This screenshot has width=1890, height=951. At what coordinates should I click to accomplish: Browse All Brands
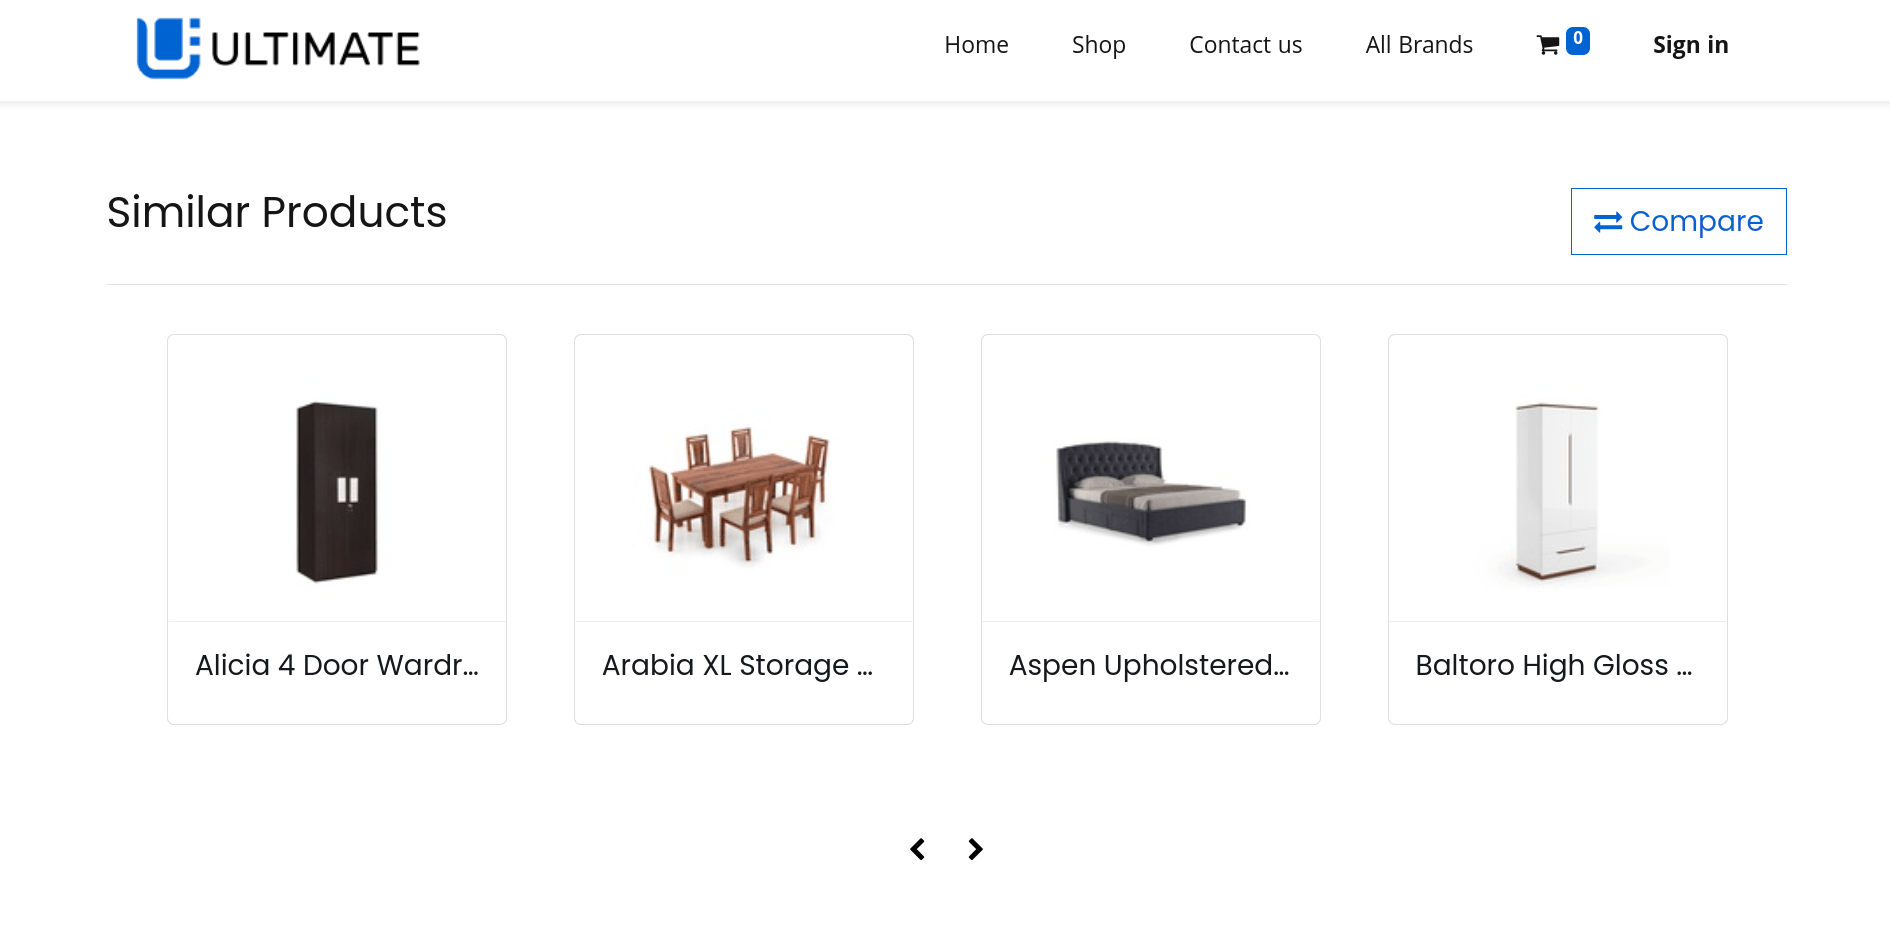click(x=1419, y=45)
